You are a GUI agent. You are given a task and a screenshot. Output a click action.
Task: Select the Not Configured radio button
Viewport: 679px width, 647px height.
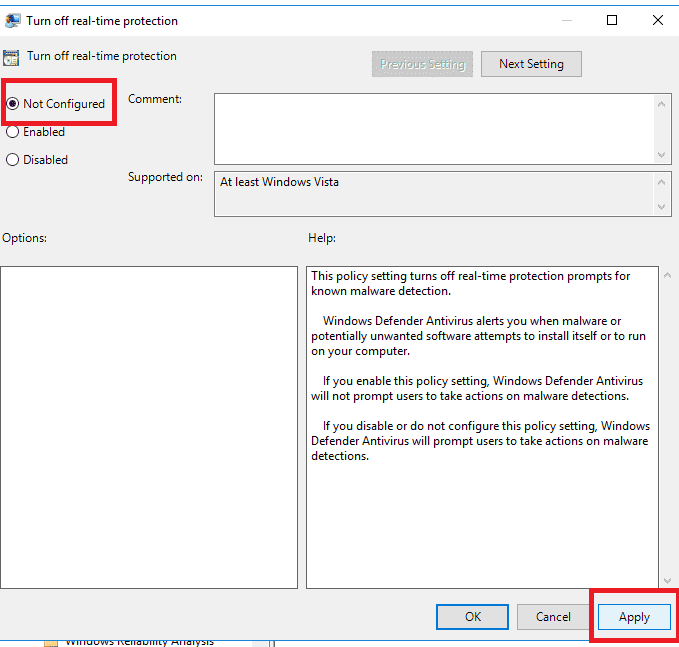click(13, 104)
